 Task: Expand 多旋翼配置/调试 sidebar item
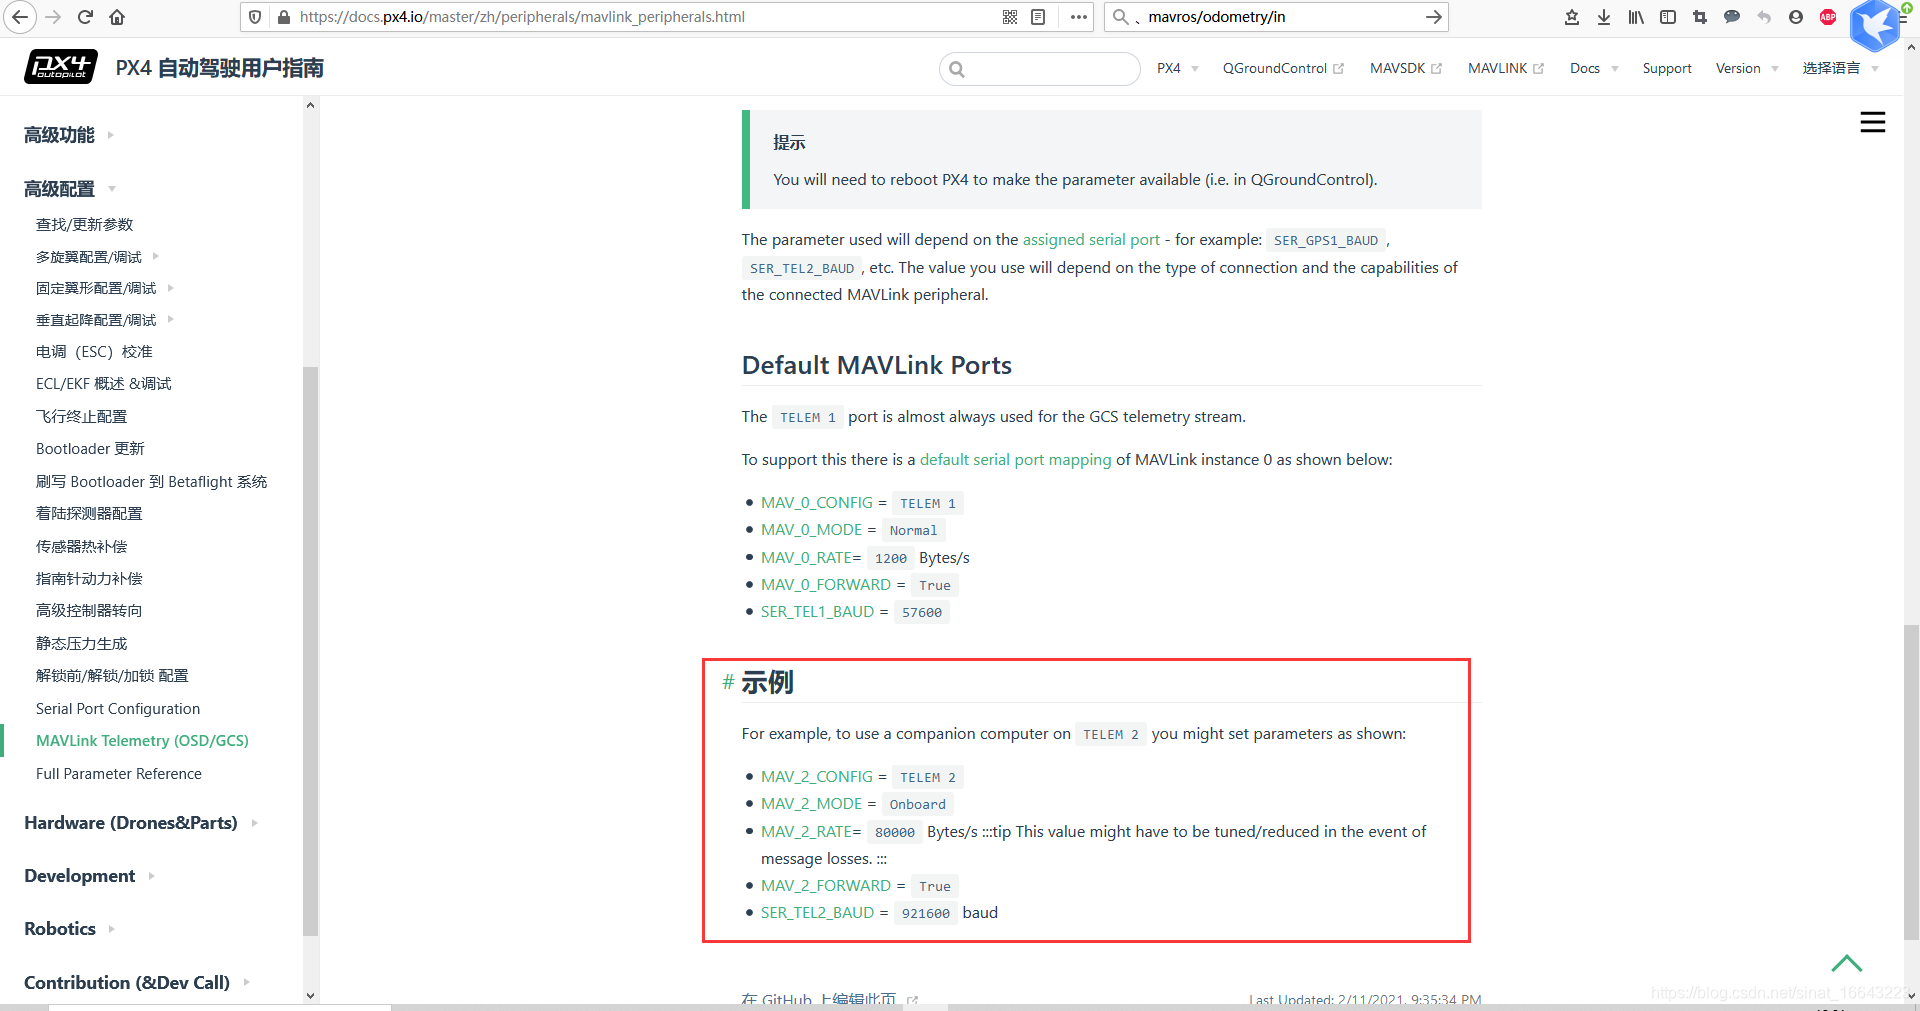coord(98,257)
